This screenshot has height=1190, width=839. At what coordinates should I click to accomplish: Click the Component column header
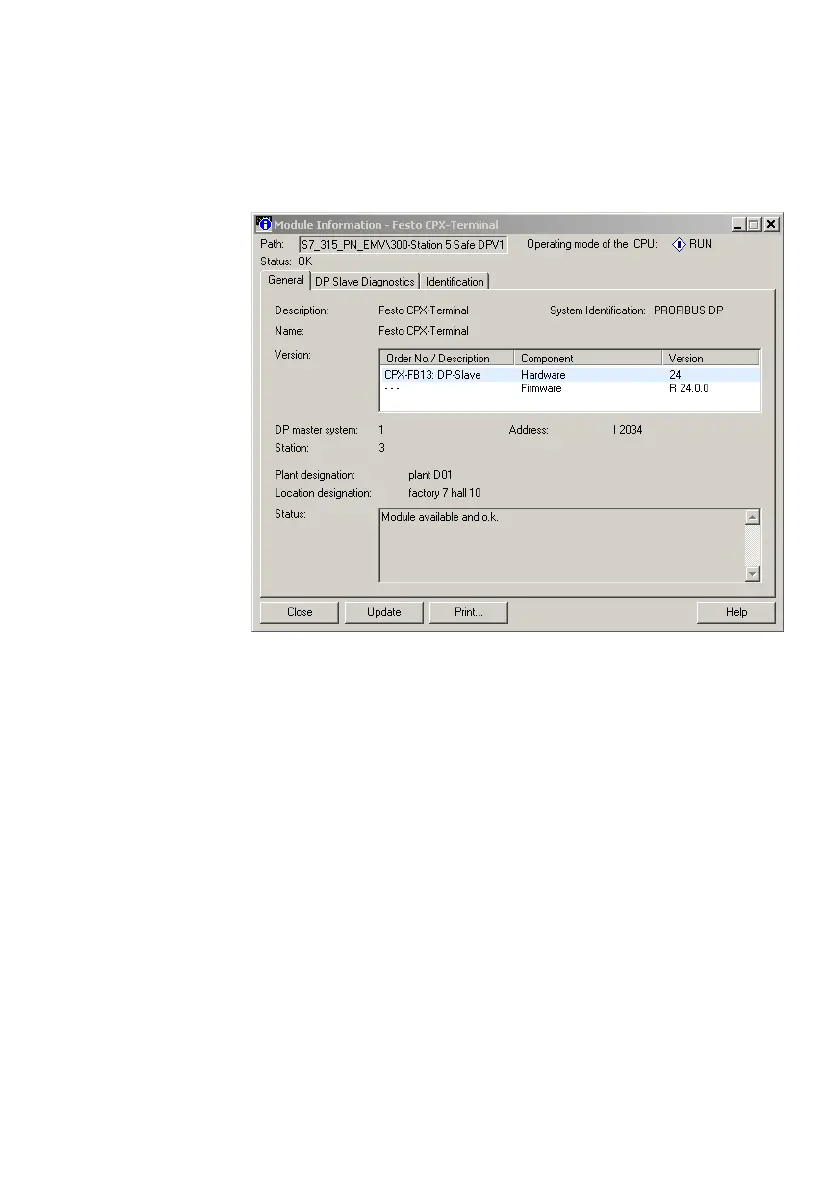588,358
